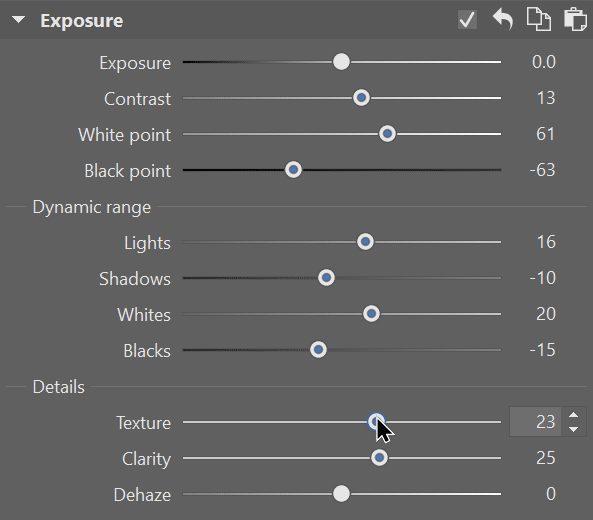The height and width of the screenshot is (520, 593).
Task: Click the Exposure panel title text
Action: point(82,21)
